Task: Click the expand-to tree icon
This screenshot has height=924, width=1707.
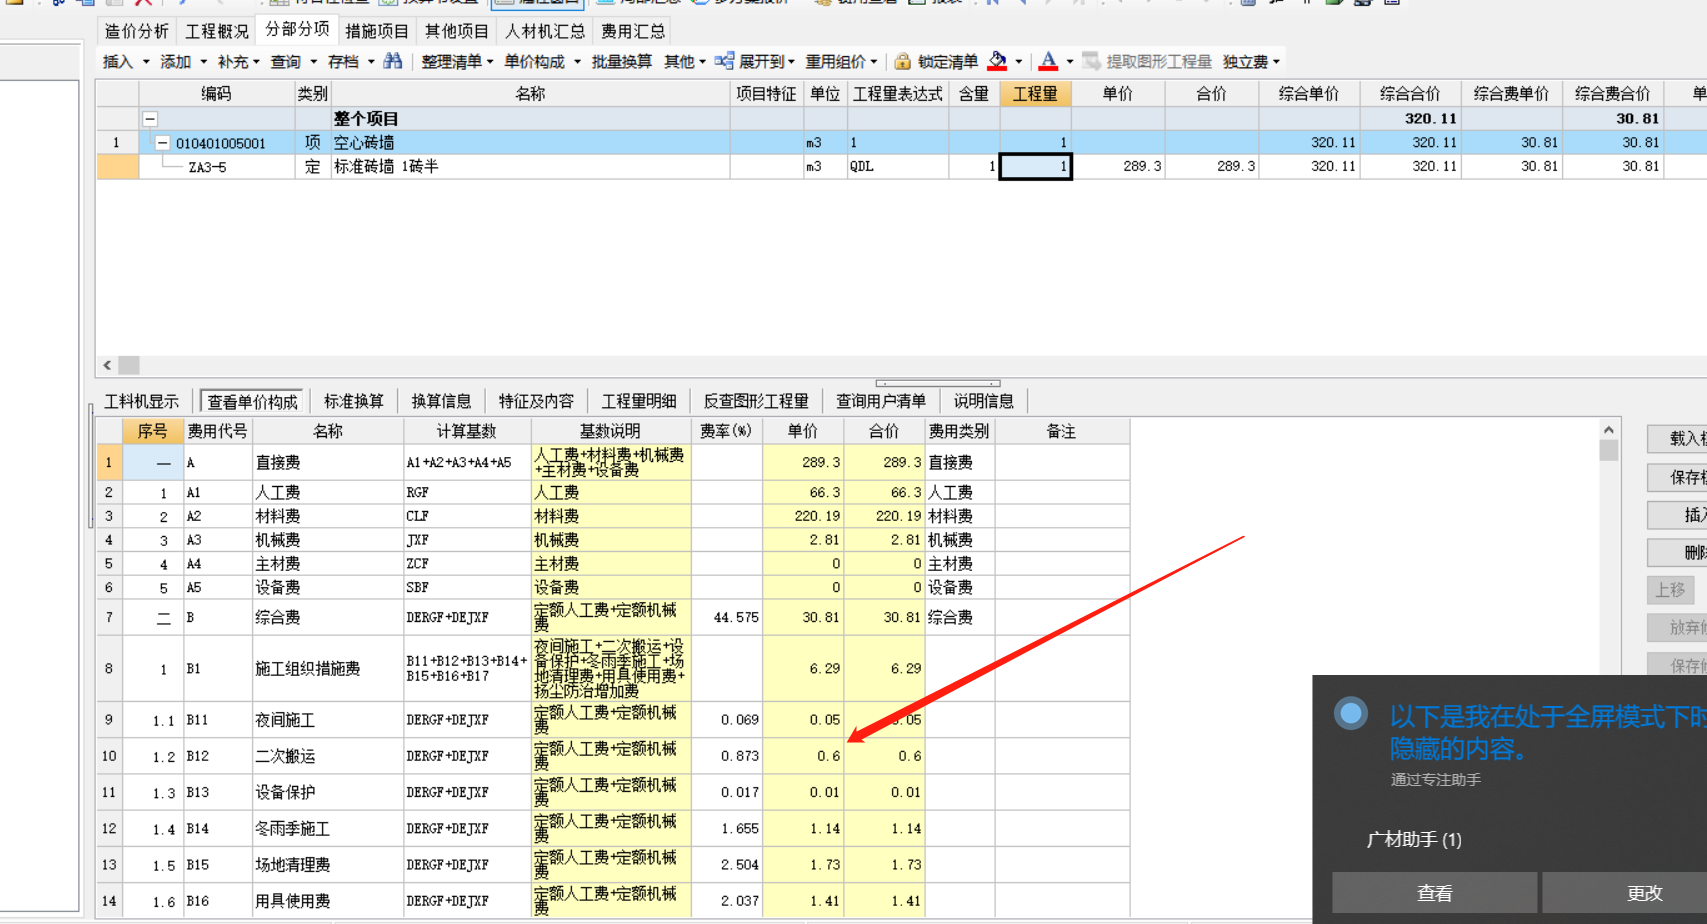Action: [725, 61]
